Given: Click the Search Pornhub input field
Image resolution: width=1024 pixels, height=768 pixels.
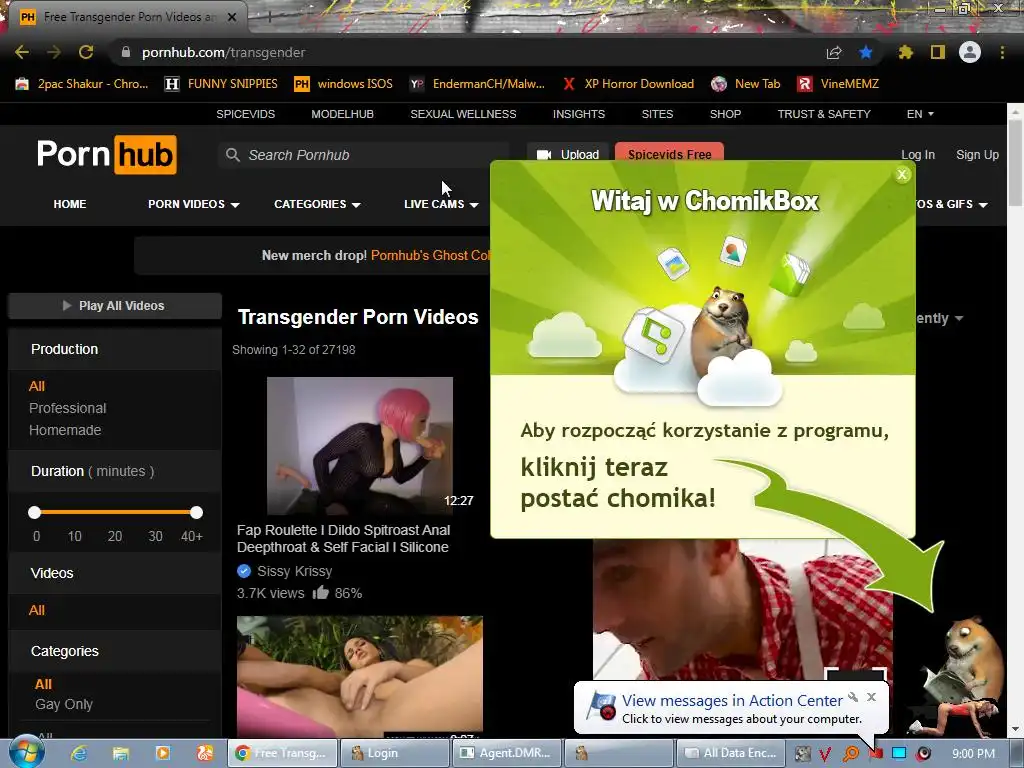Looking at the screenshot, I should [x=363, y=155].
